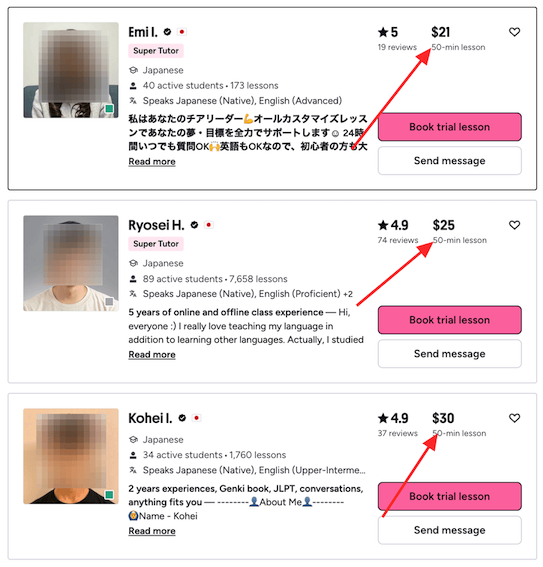Send message to Ryosei H.
This screenshot has width=543, height=567.
coord(449,354)
